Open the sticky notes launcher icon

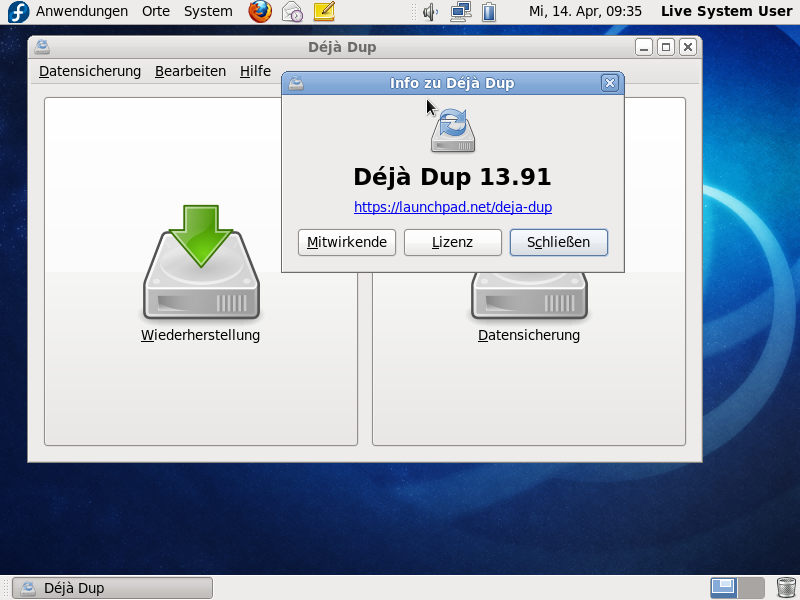324,11
